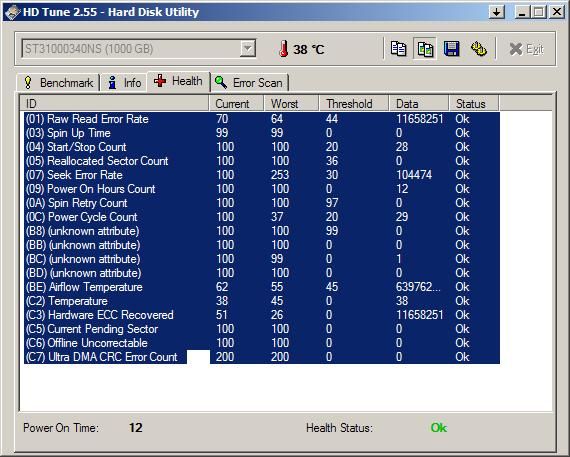This screenshot has width=570, height=457.
Task: Select the (05) Reallocated Sector Count row
Action: (262, 161)
